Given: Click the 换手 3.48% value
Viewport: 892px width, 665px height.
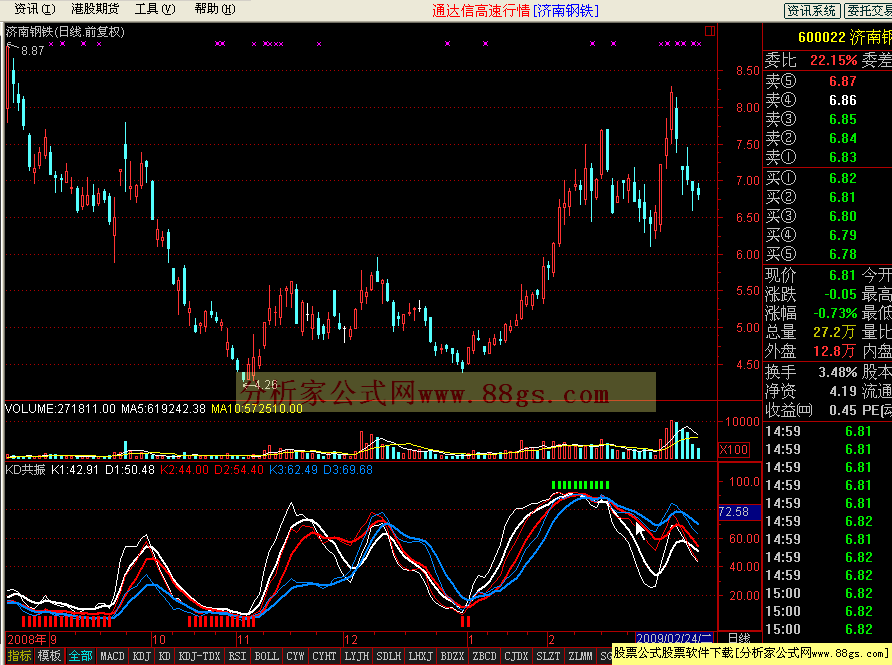Looking at the screenshot, I should click(x=837, y=373).
